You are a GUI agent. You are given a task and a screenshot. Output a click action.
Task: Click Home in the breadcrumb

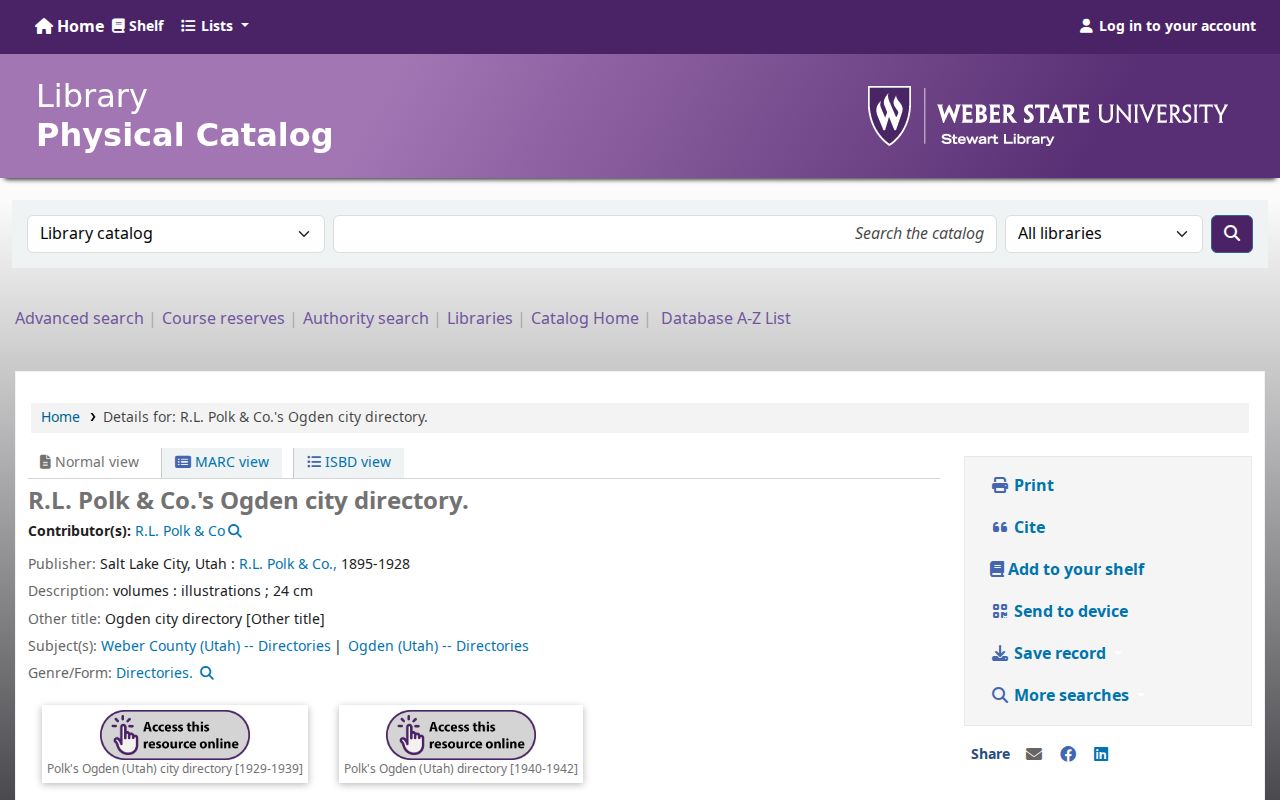click(60, 417)
